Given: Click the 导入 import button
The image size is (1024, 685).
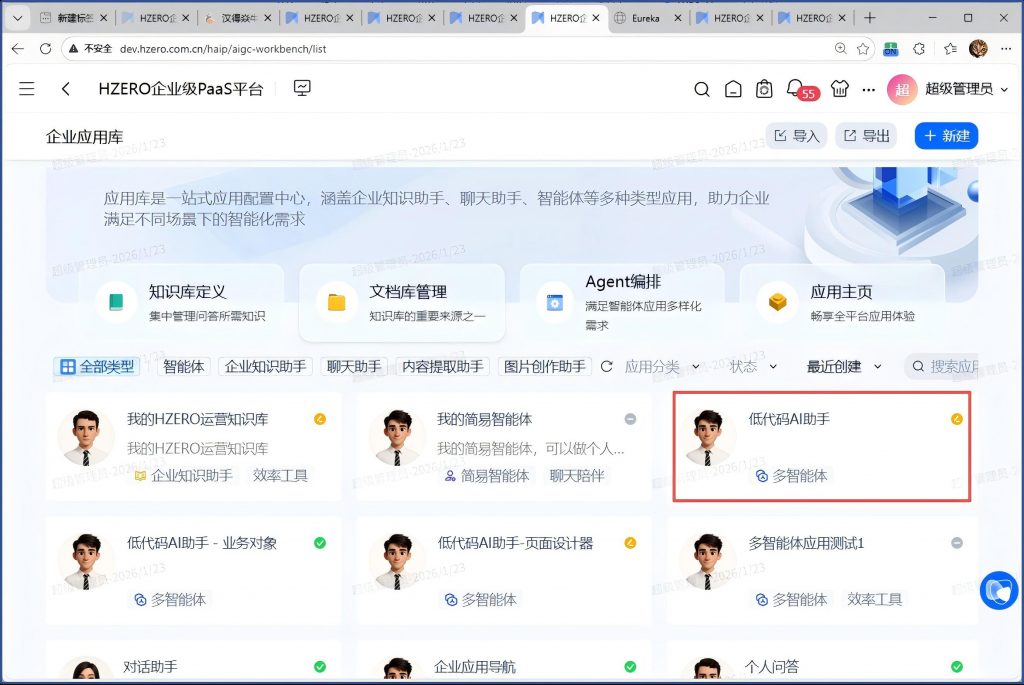Looking at the screenshot, I should point(796,136).
